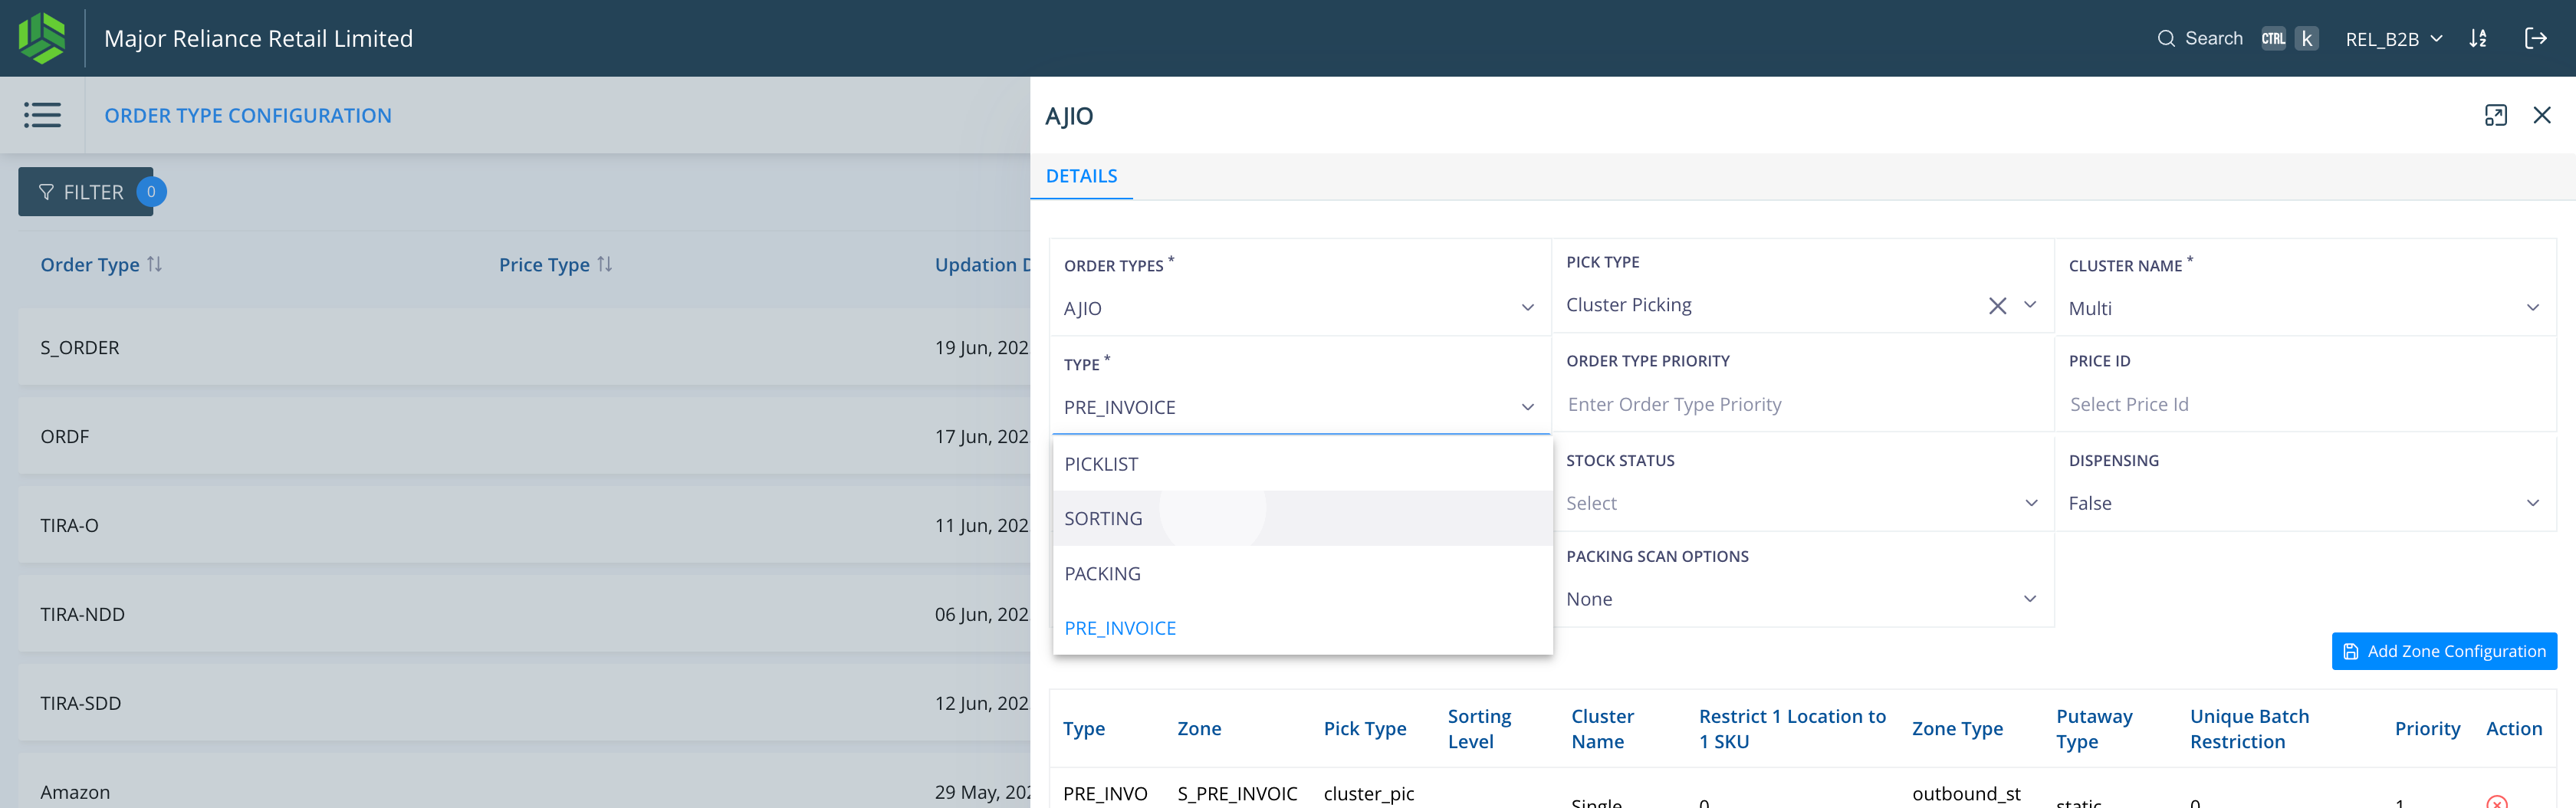Collapse the Type PRE_INVOICE dropdown

click(1527, 407)
